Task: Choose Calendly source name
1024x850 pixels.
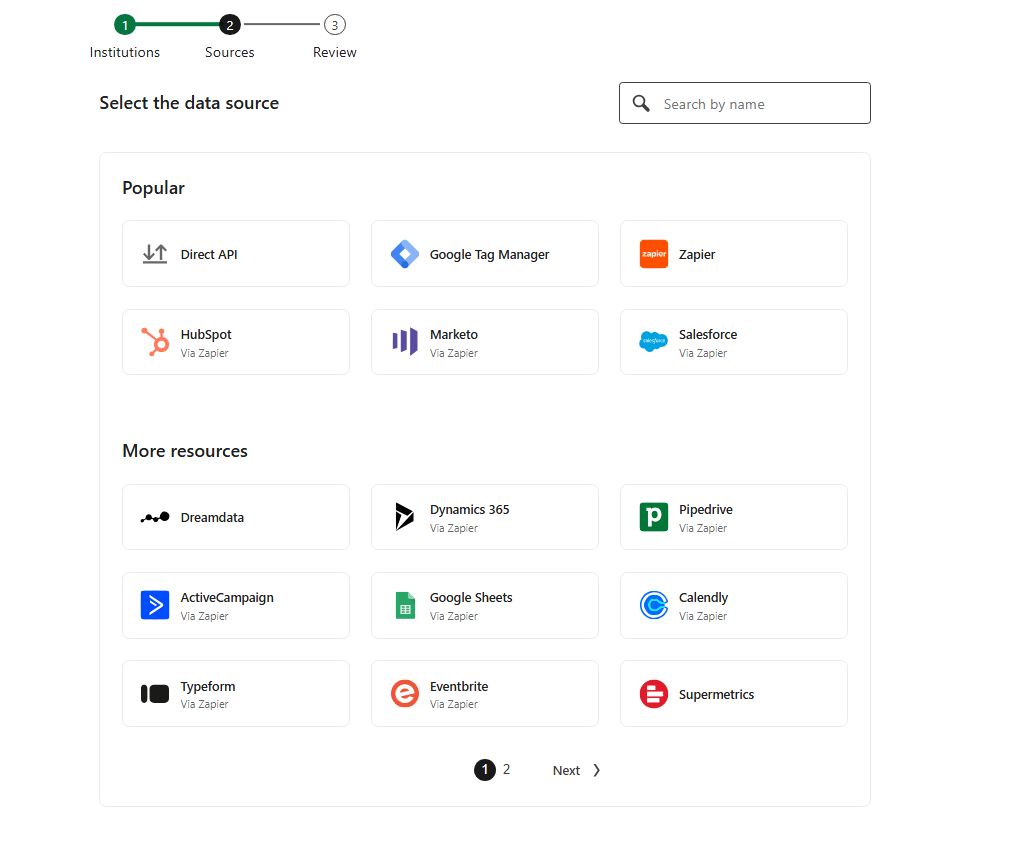Action: 703,597
